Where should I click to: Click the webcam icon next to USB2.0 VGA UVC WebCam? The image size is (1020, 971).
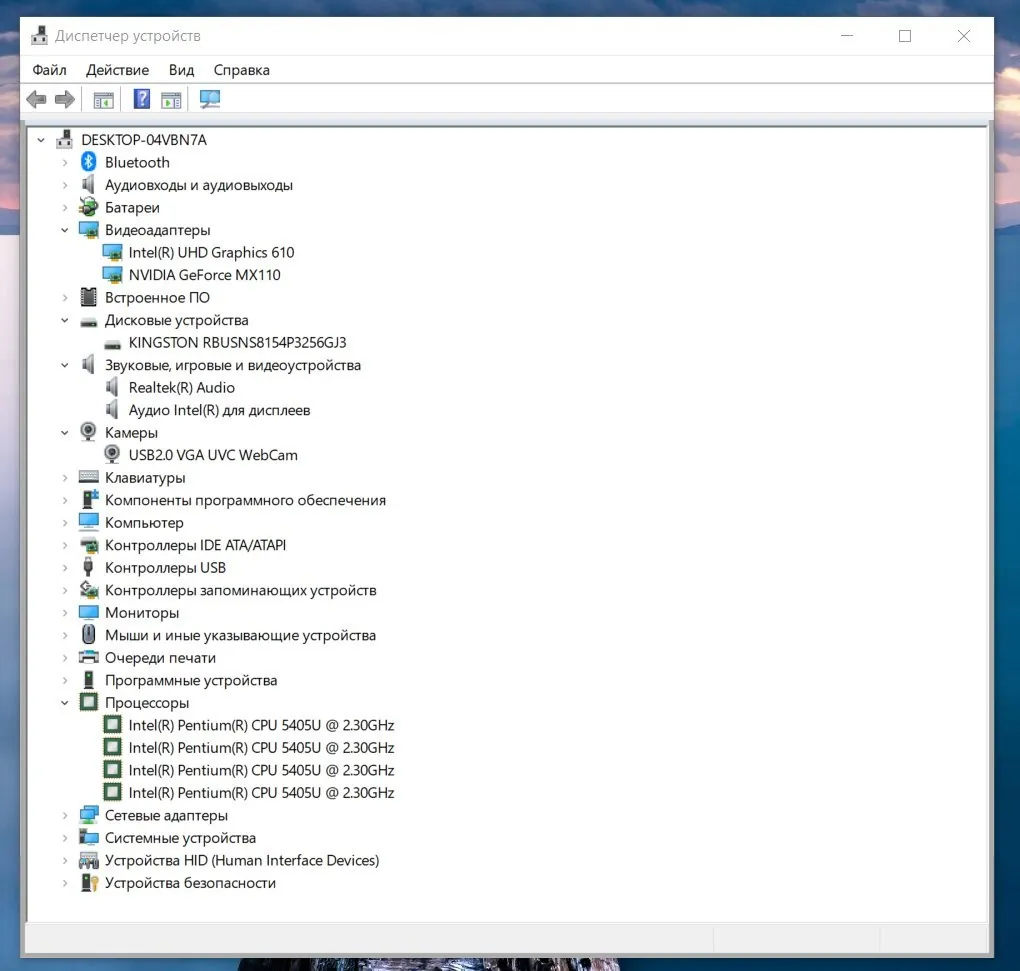coord(112,454)
